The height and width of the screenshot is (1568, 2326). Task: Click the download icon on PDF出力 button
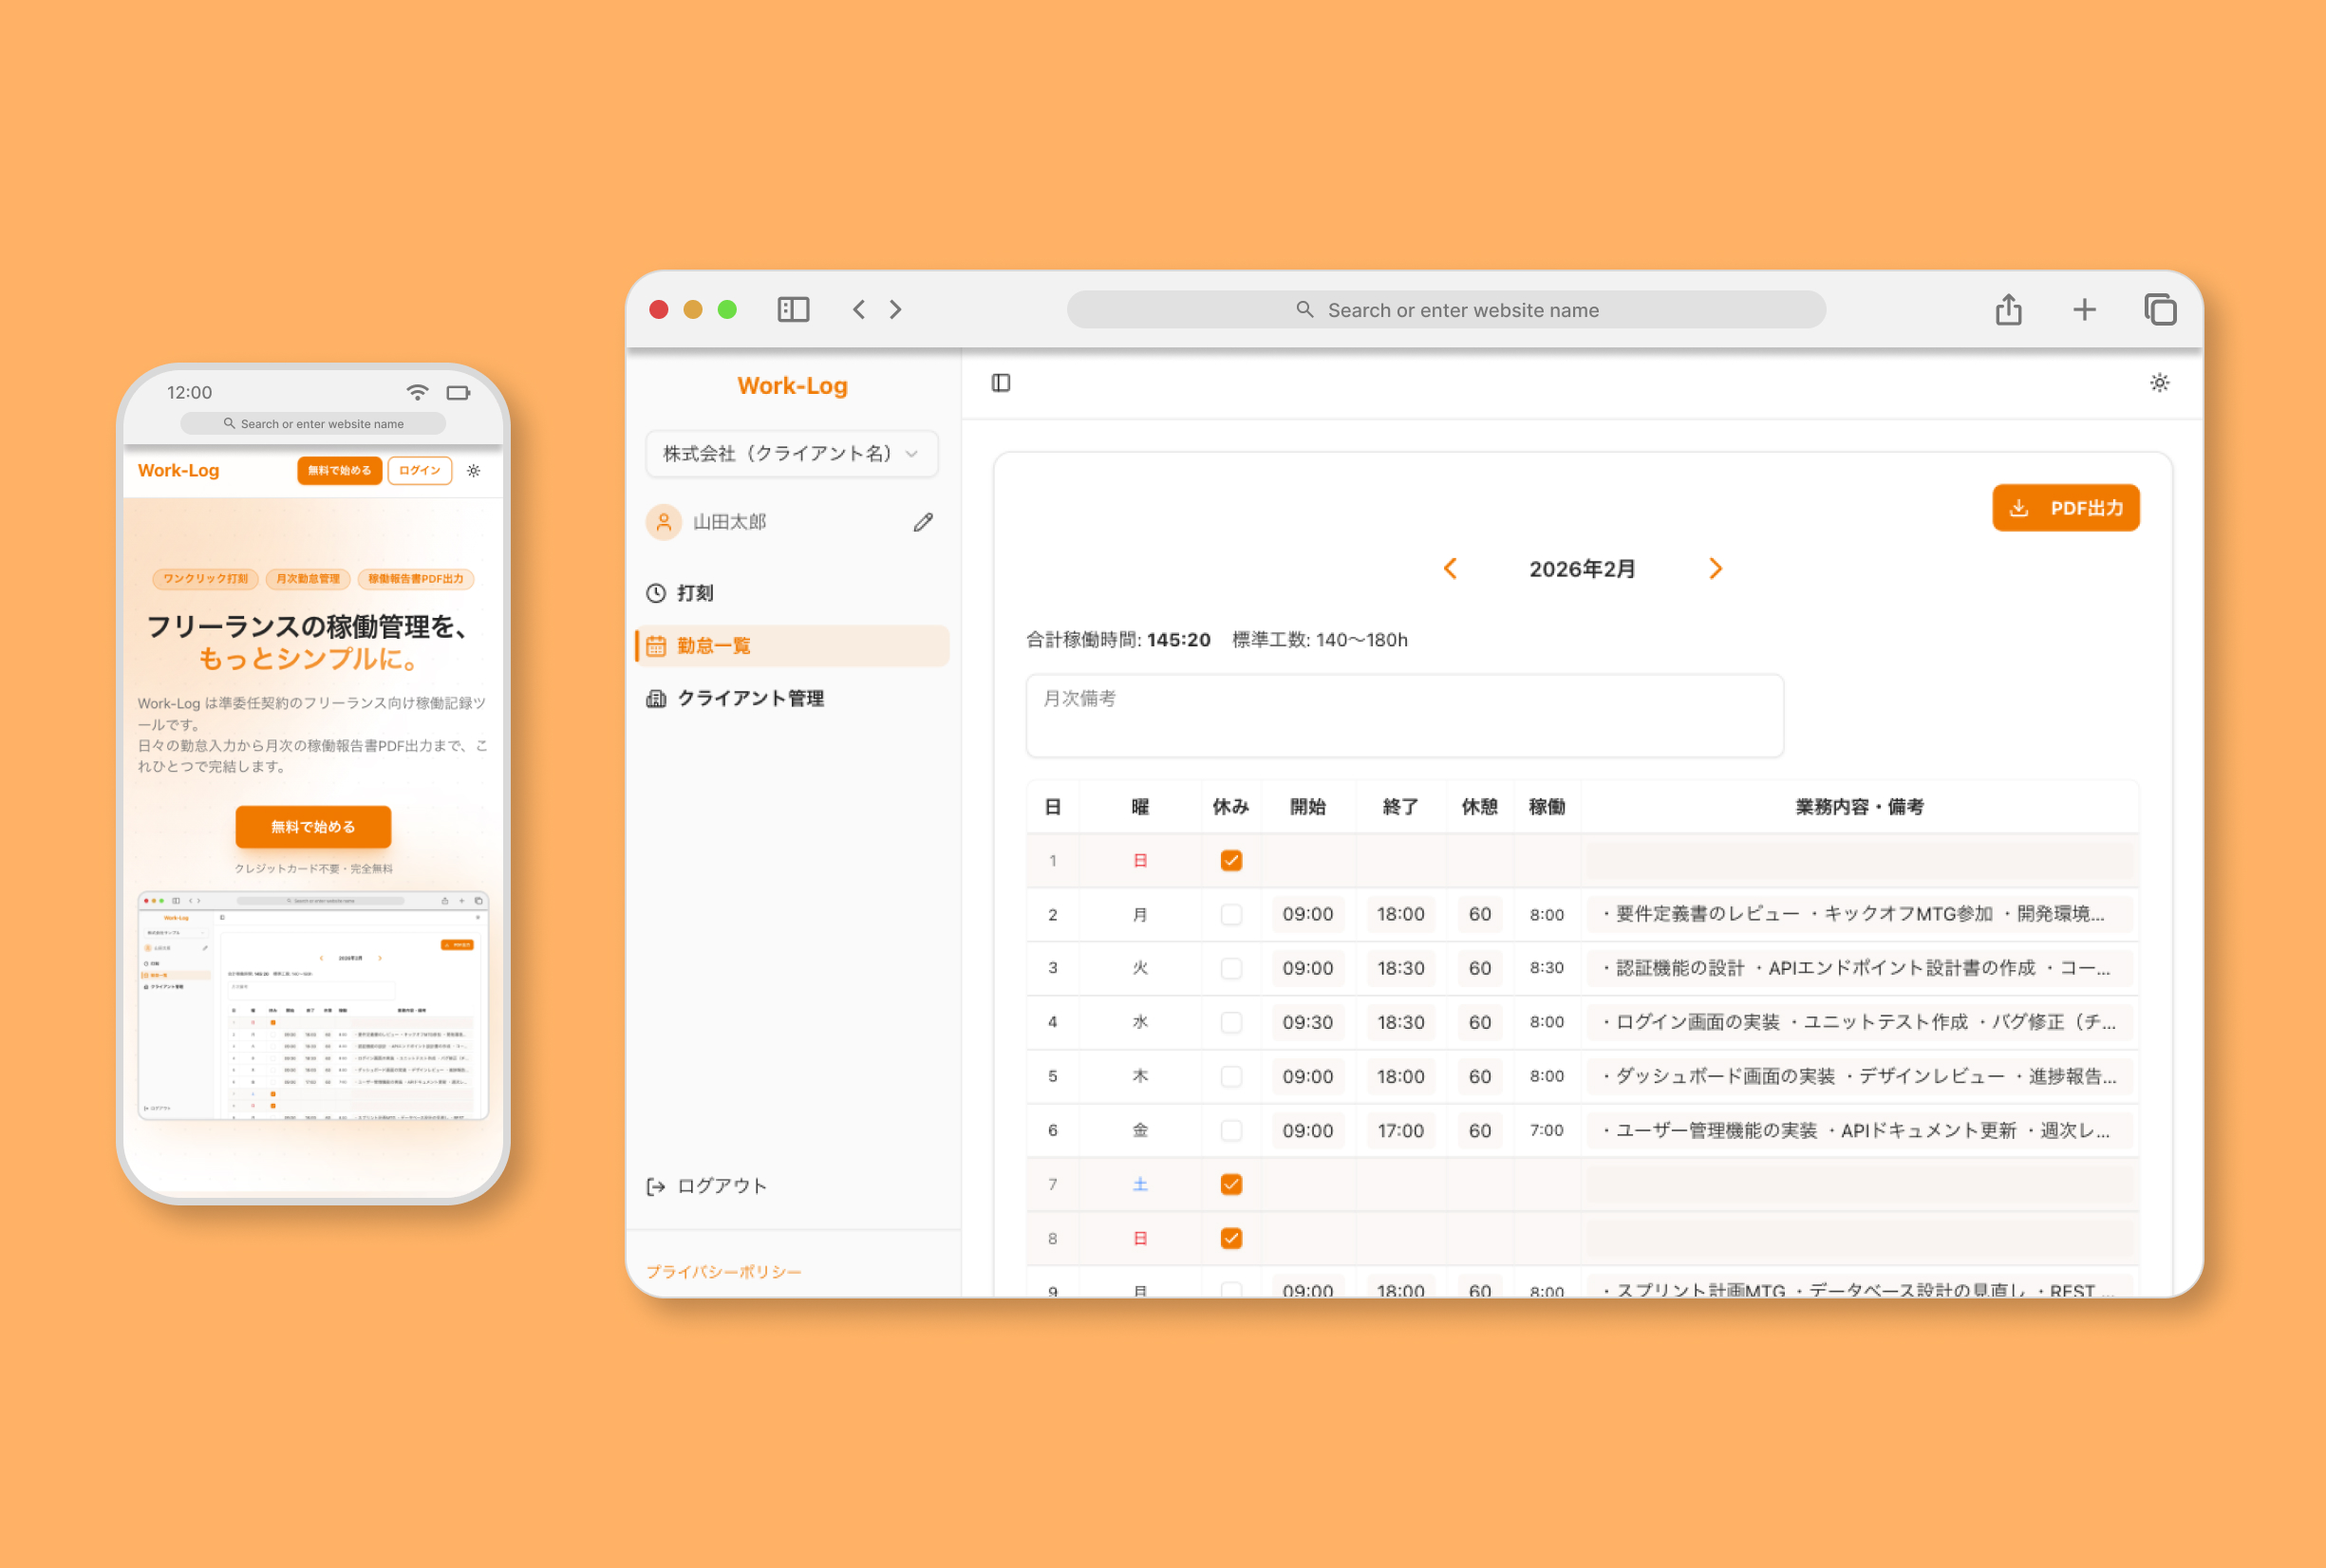click(2018, 508)
